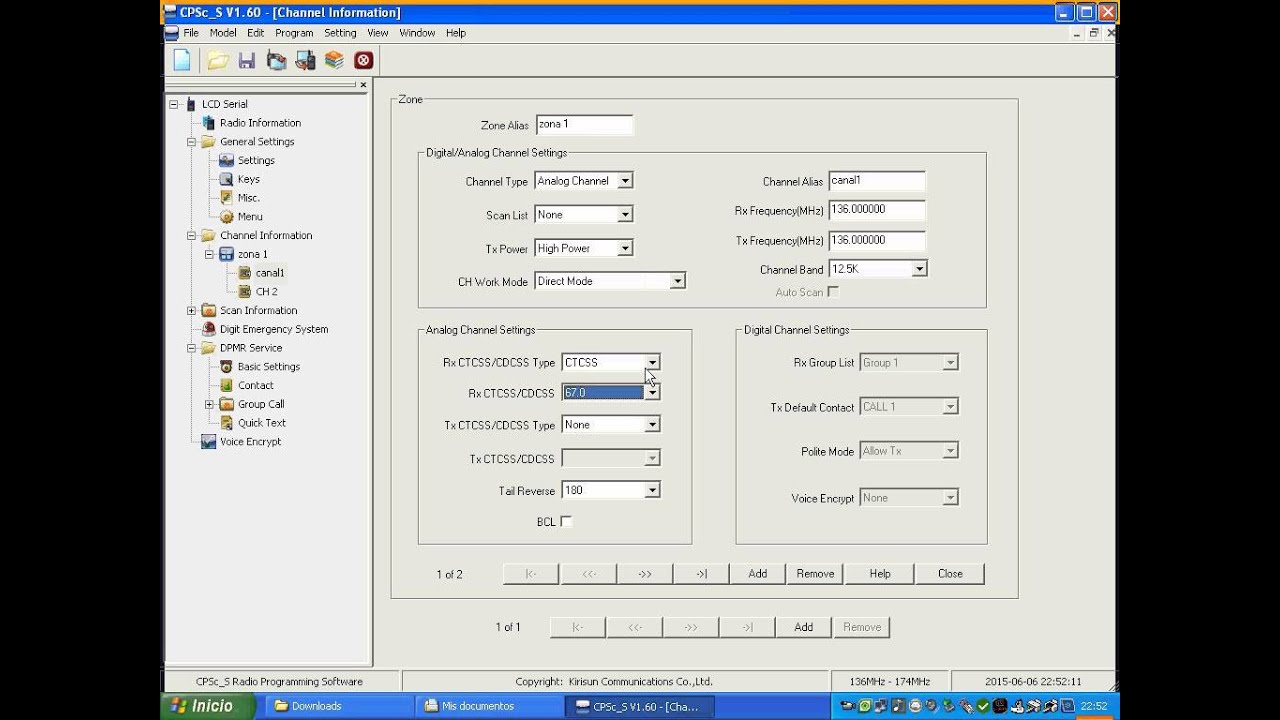Open Digit Emergency System in the tree

point(273,329)
